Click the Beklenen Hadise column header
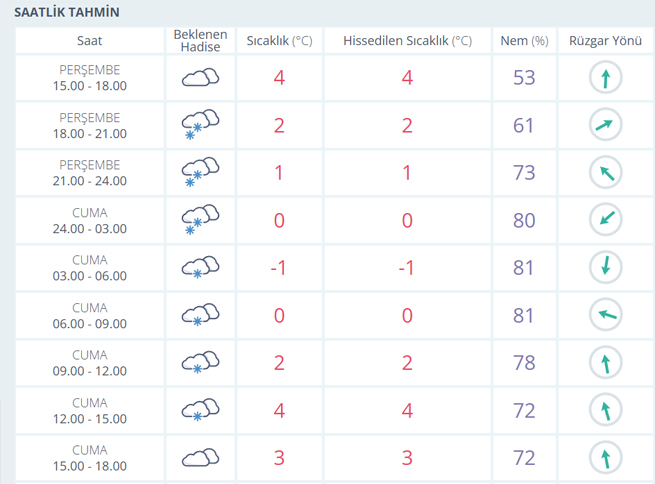This screenshot has height=484, width=655. pos(200,41)
